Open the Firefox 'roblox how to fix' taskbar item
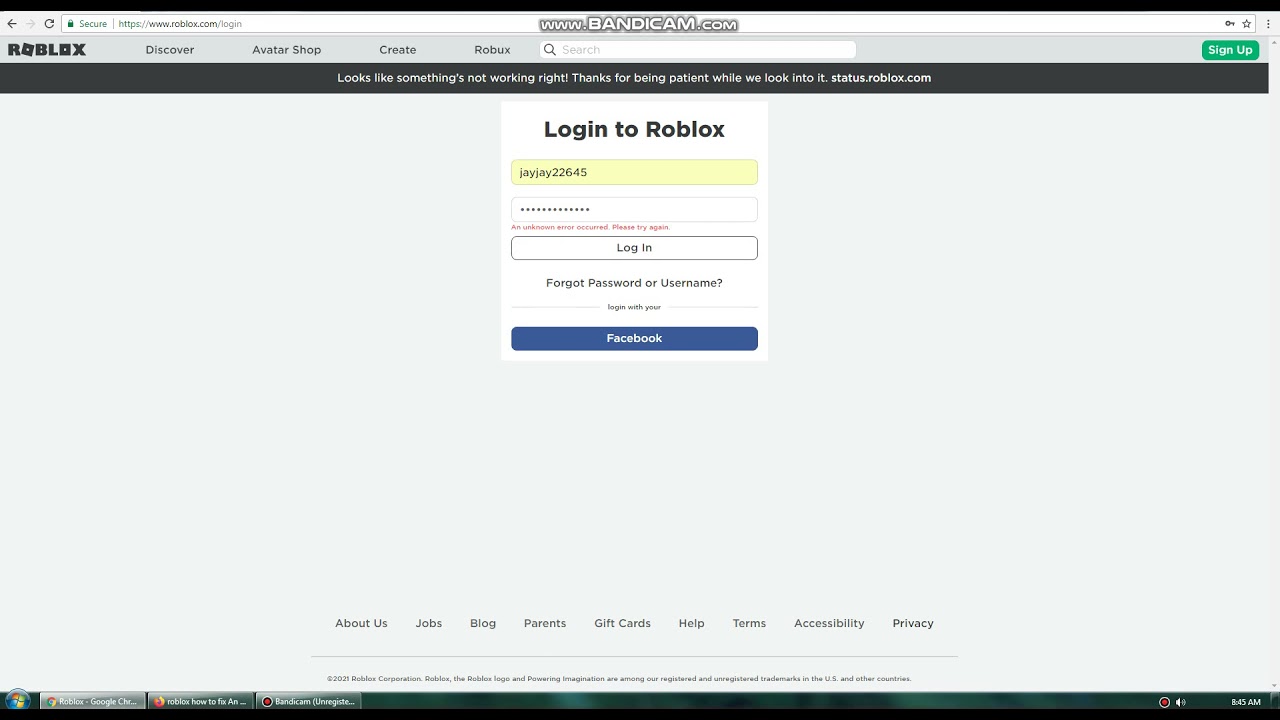The width and height of the screenshot is (1280, 720). pyautogui.click(x=200, y=701)
